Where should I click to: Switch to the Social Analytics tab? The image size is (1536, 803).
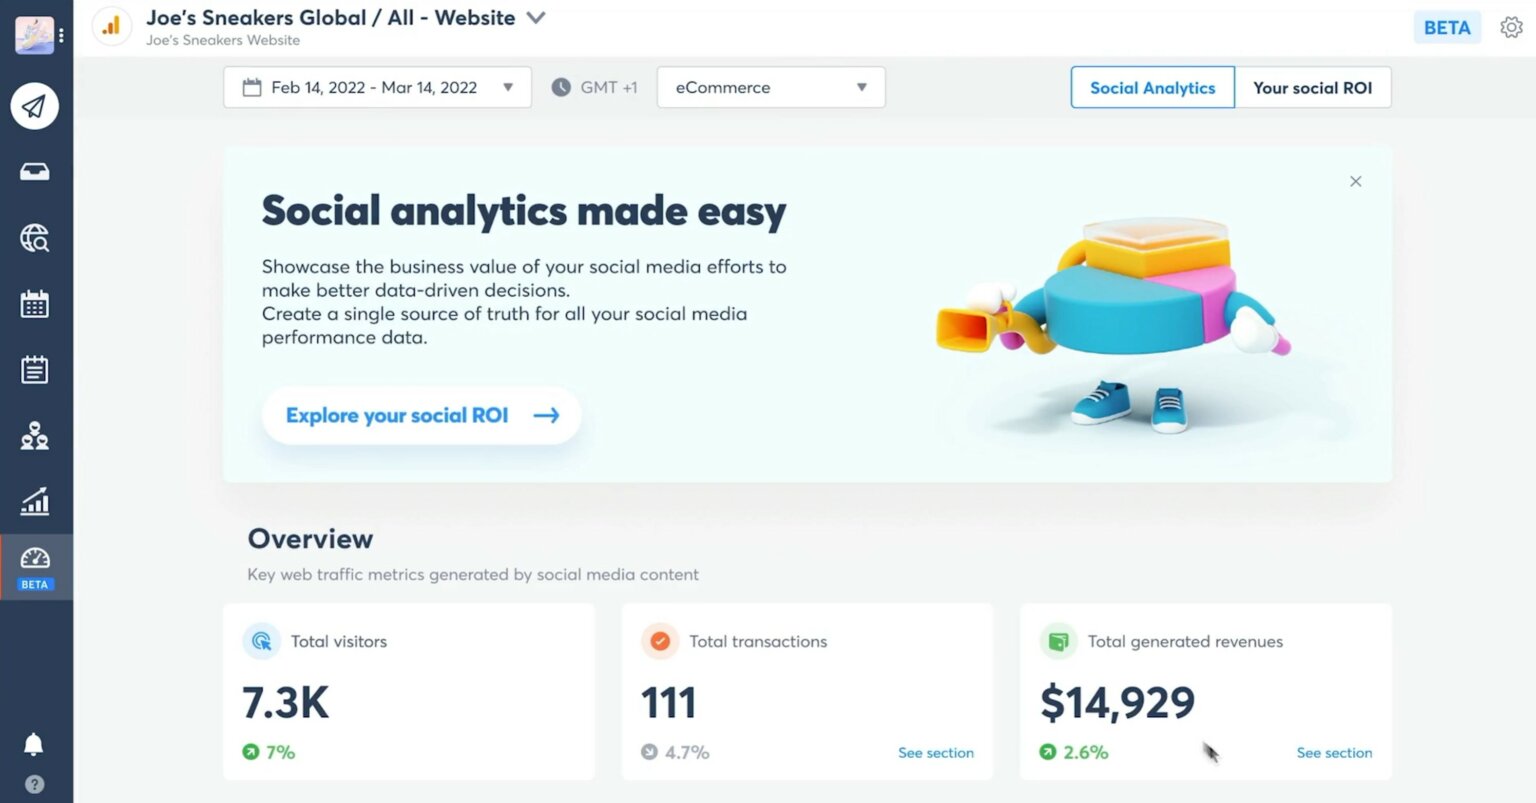[1151, 87]
